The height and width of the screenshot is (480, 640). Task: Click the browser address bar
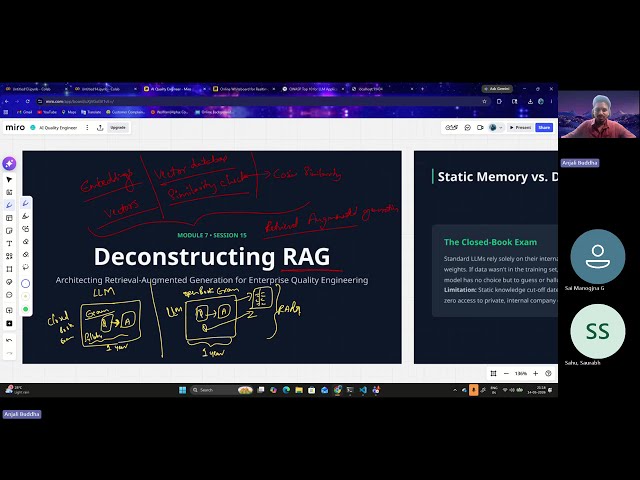[x=261, y=101]
